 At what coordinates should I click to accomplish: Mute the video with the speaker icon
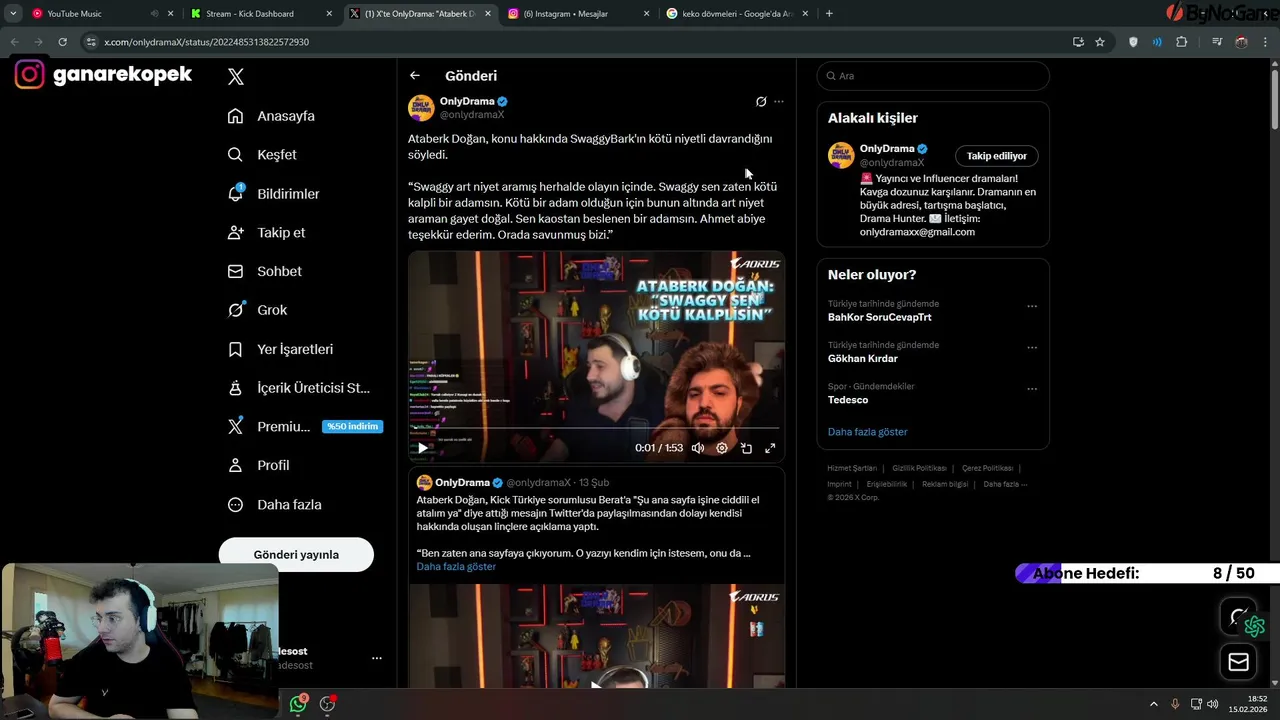pyautogui.click(x=698, y=448)
